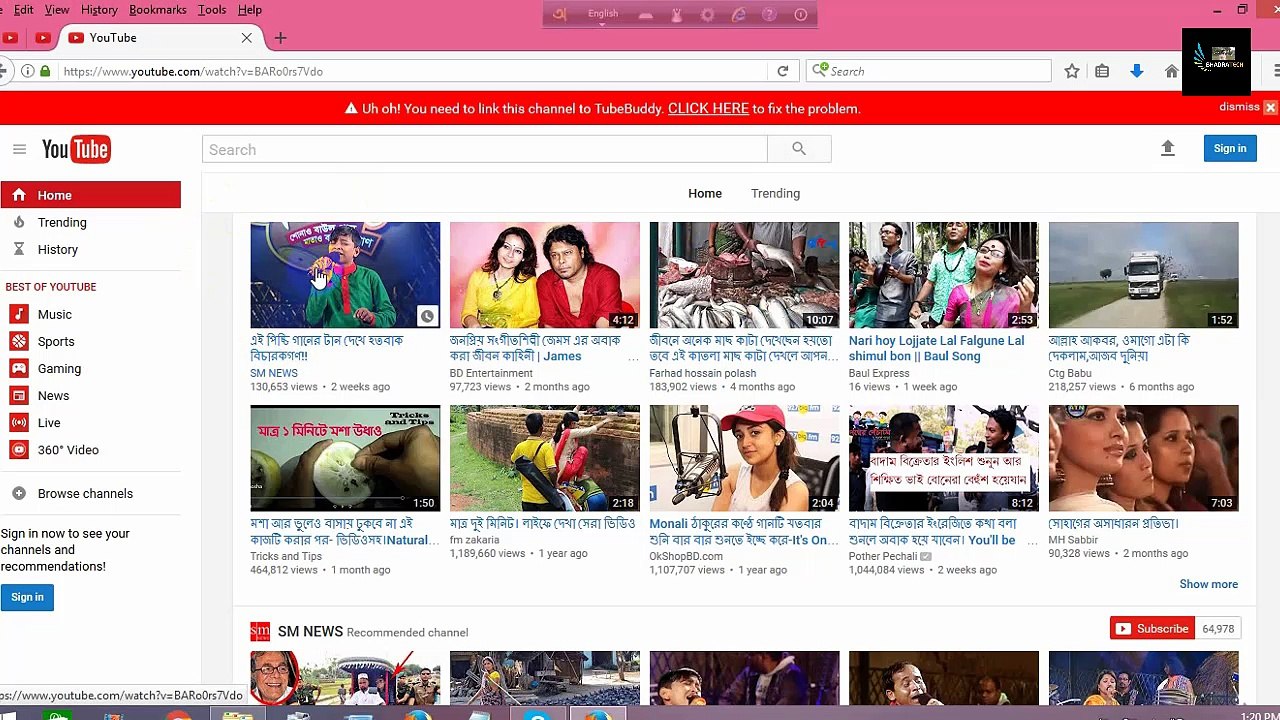The image size is (1280, 720).
Task: Open the Bookmarks menu
Action: click(158, 10)
